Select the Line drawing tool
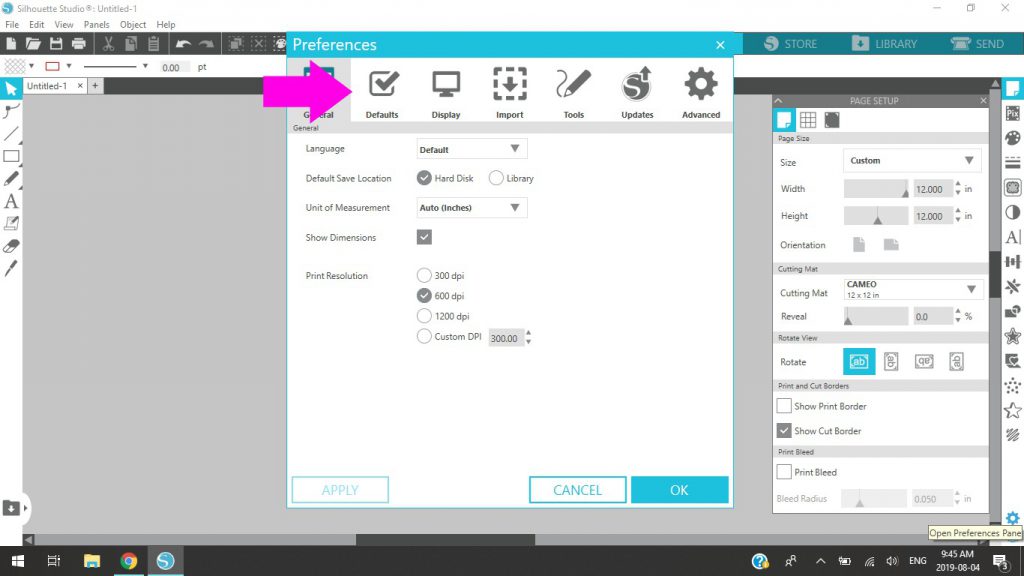1024x576 pixels. (x=11, y=134)
